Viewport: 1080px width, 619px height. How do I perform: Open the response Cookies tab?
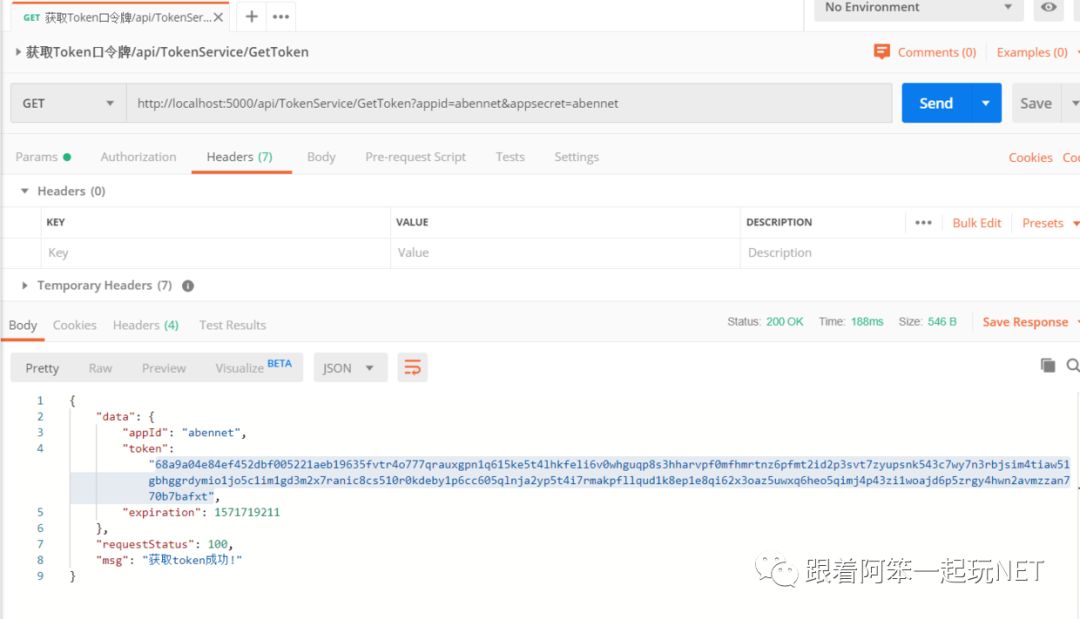pyautogui.click(x=74, y=325)
